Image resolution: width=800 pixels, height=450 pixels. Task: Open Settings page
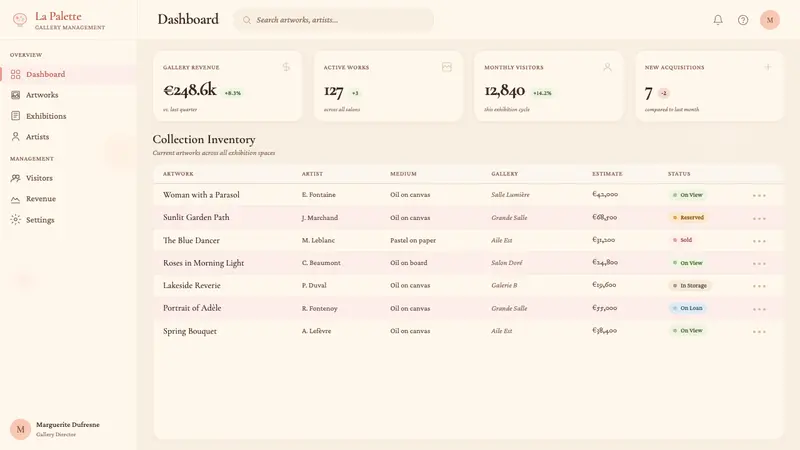(68, 220)
